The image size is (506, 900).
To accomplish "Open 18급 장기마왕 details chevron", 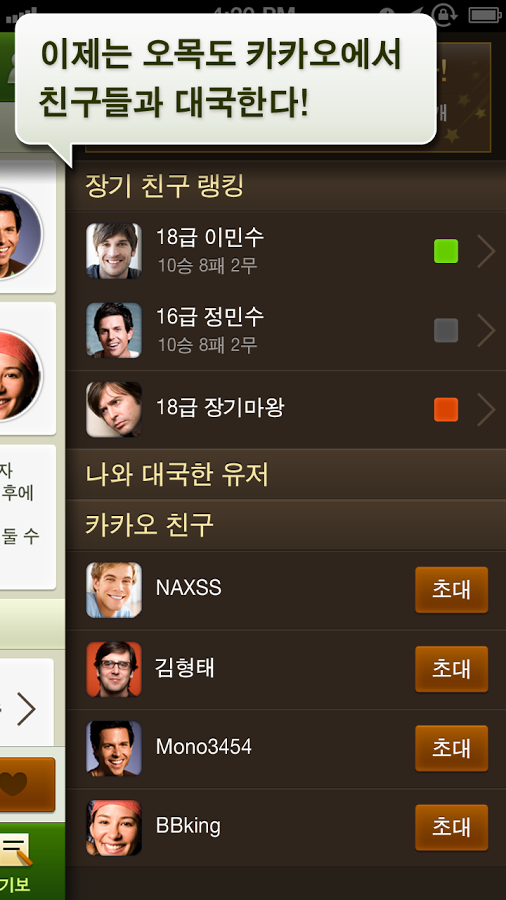I will (x=486, y=410).
